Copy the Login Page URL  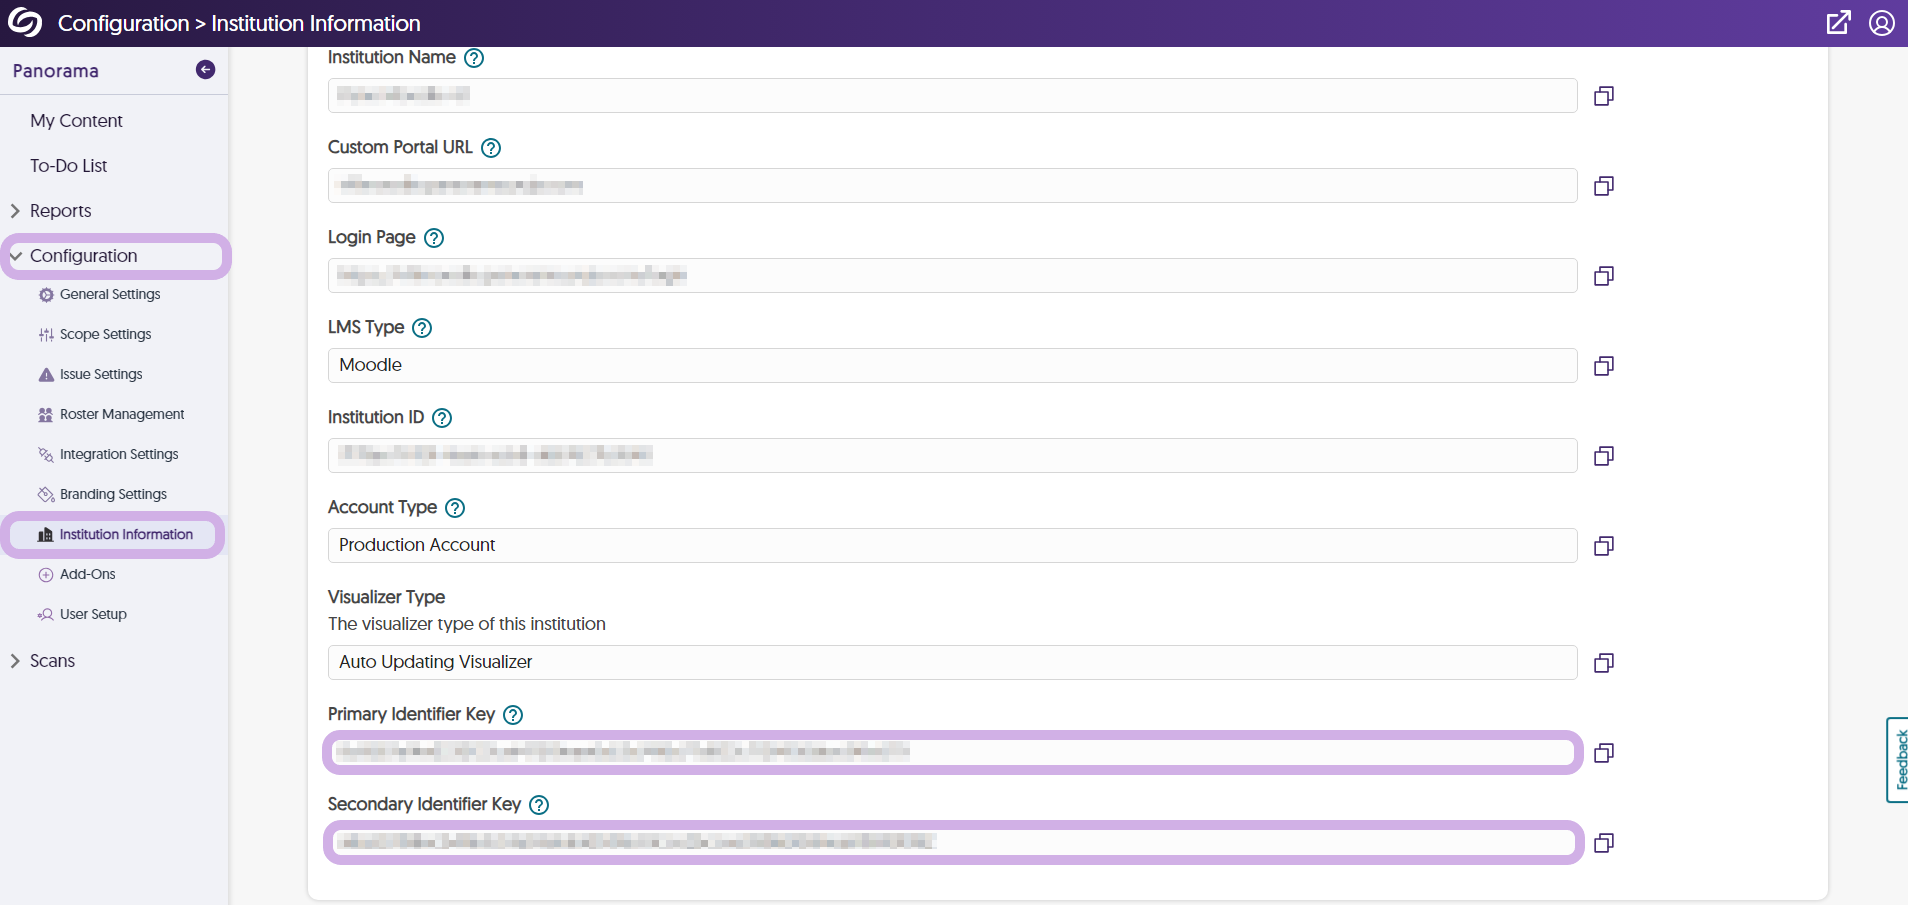point(1603,276)
